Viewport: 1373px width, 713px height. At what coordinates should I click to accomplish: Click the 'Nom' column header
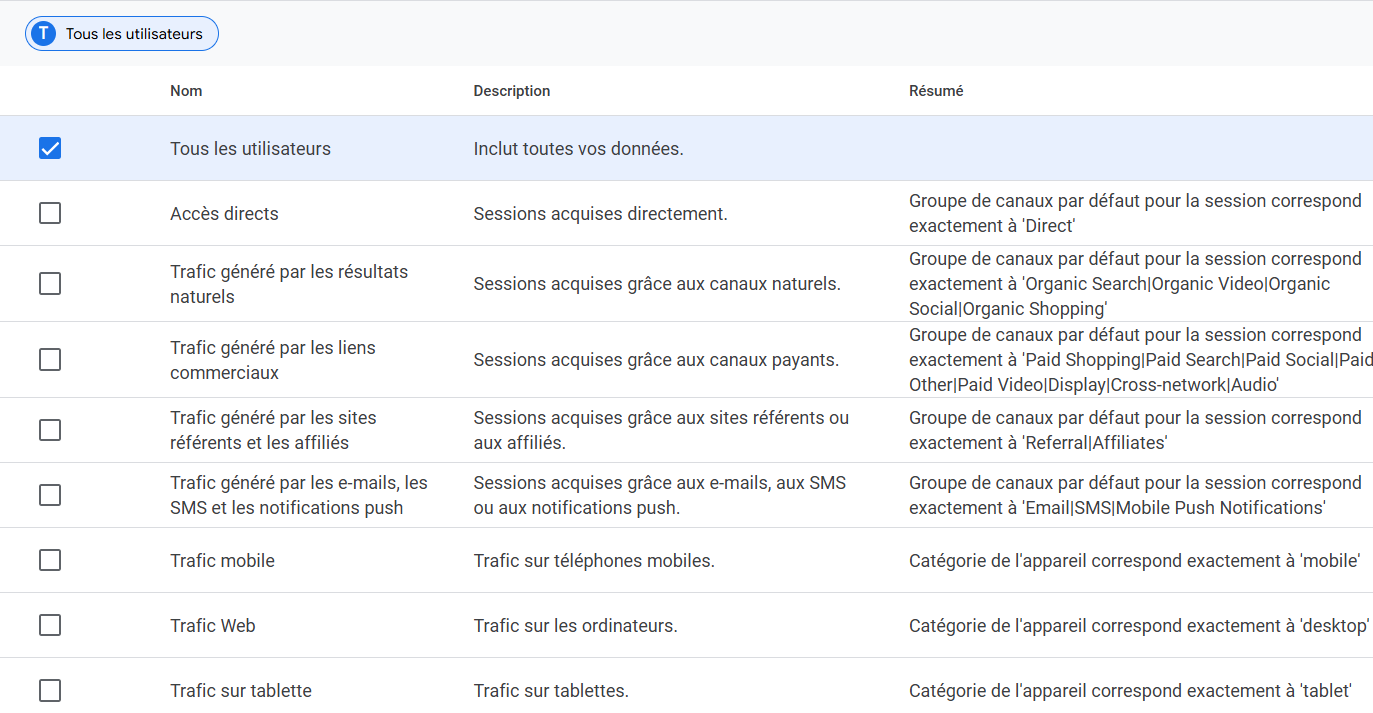[186, 91]
